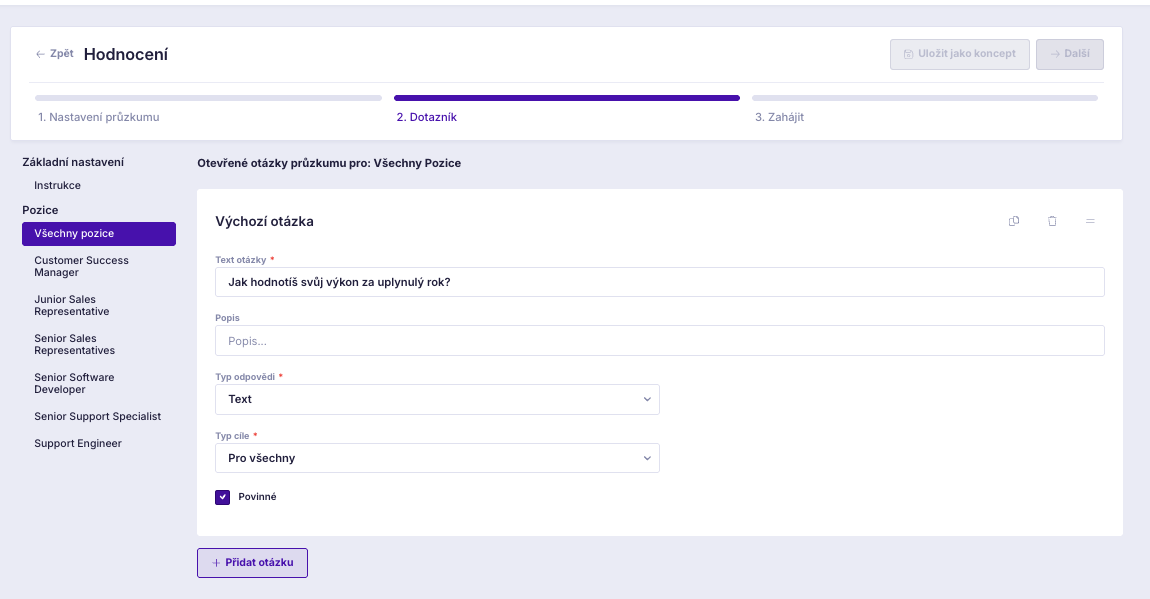1150x599 pixels.
Task: Choose Senior Software Developer position
Action: point(74,383)
